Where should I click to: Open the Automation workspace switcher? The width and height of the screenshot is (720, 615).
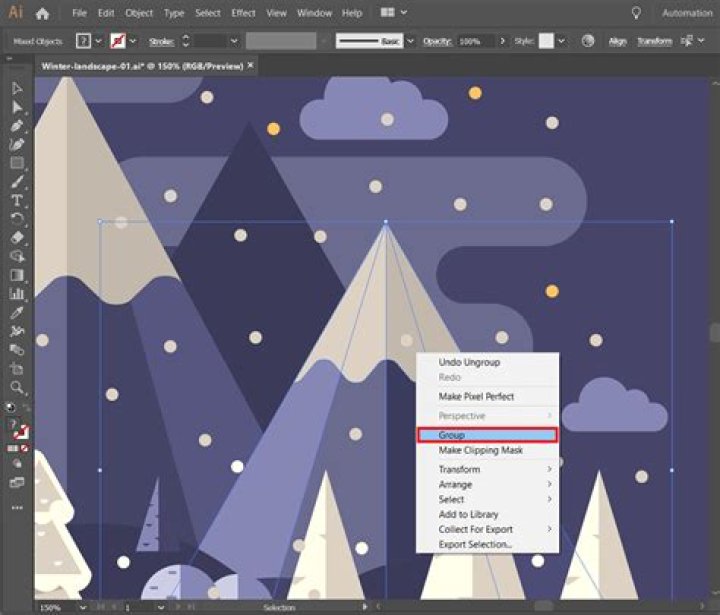tap(687, 13)
